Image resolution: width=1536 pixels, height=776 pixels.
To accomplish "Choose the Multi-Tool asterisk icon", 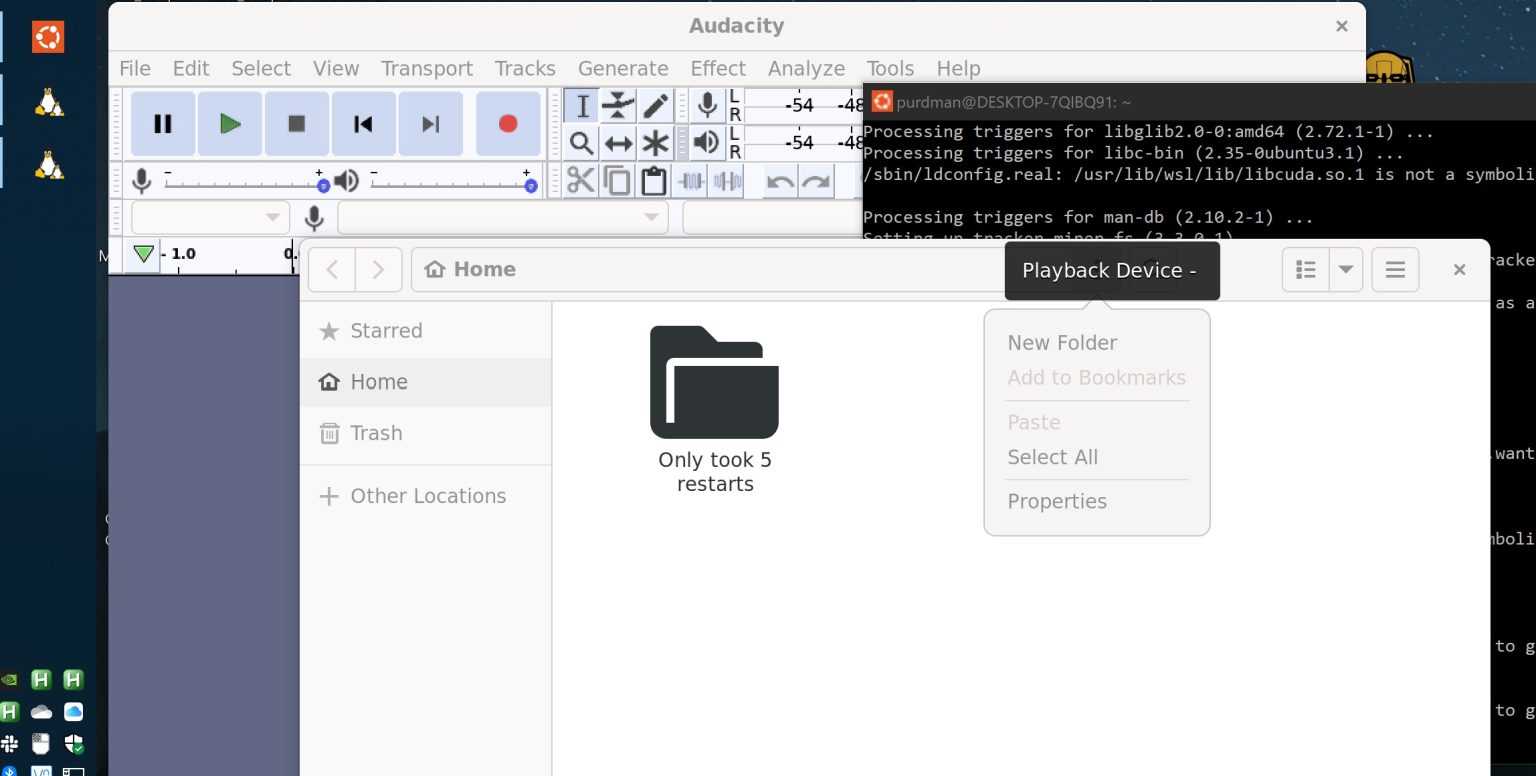I will pos(655,143).
